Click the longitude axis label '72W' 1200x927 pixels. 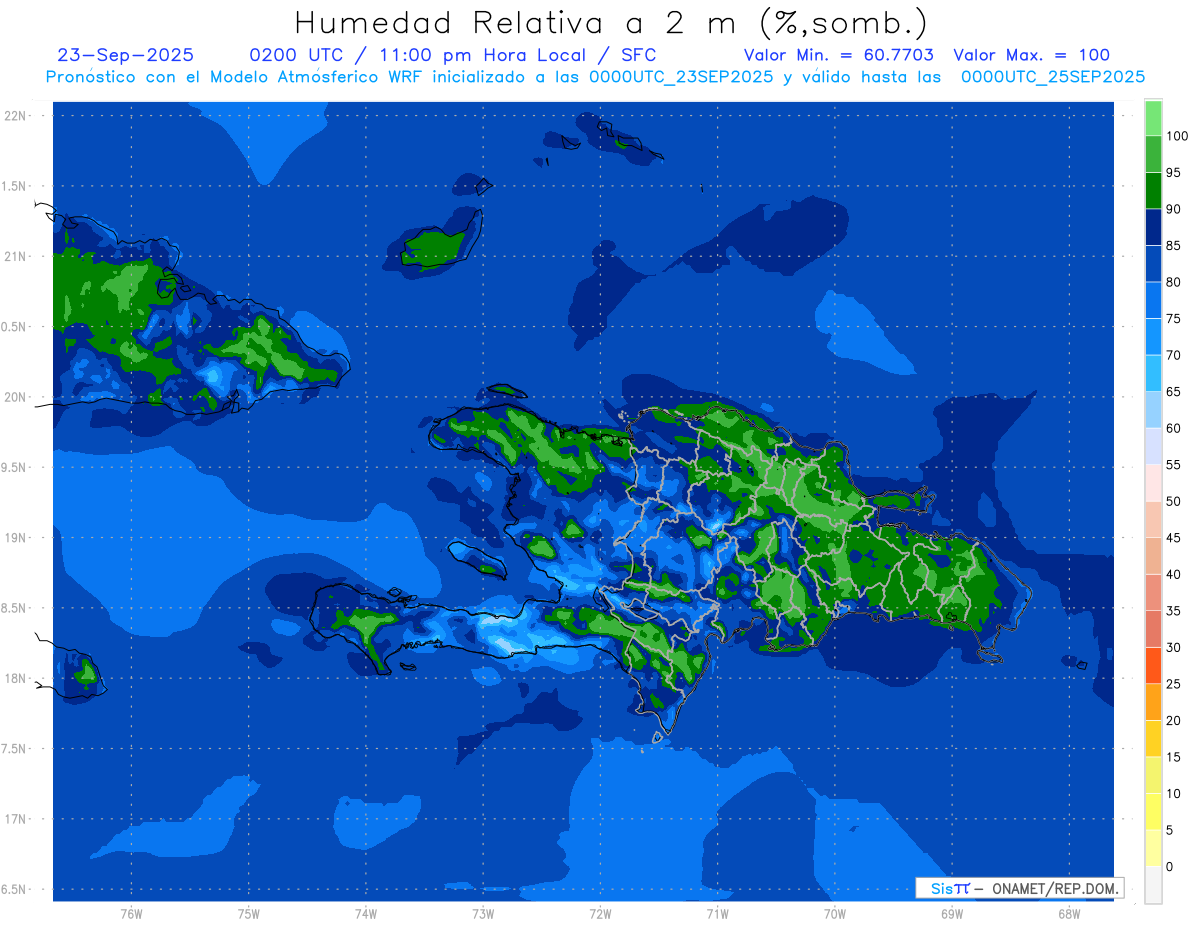pos(600,914)
